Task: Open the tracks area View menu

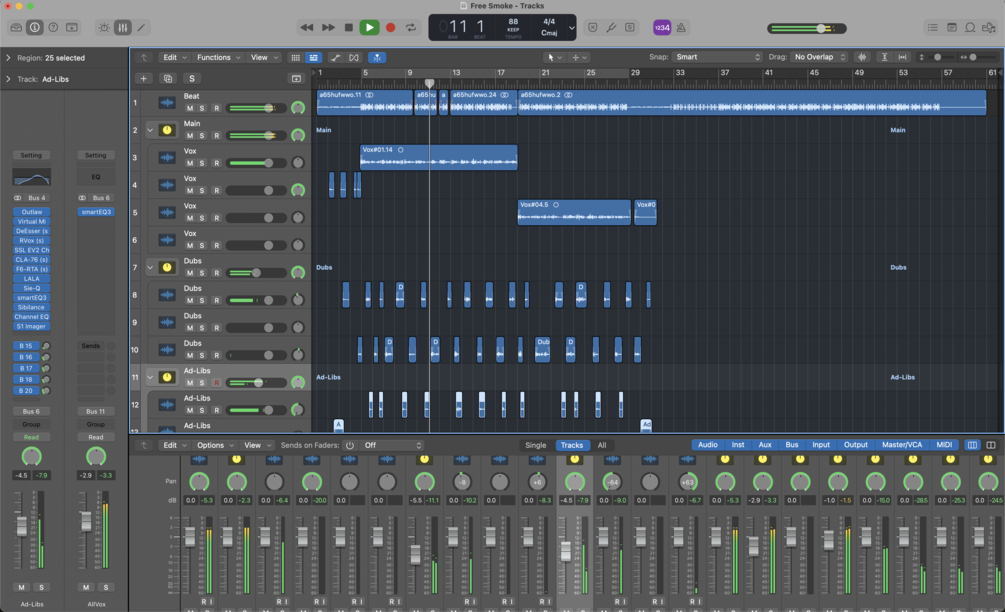Action: (x=264, y=58)
